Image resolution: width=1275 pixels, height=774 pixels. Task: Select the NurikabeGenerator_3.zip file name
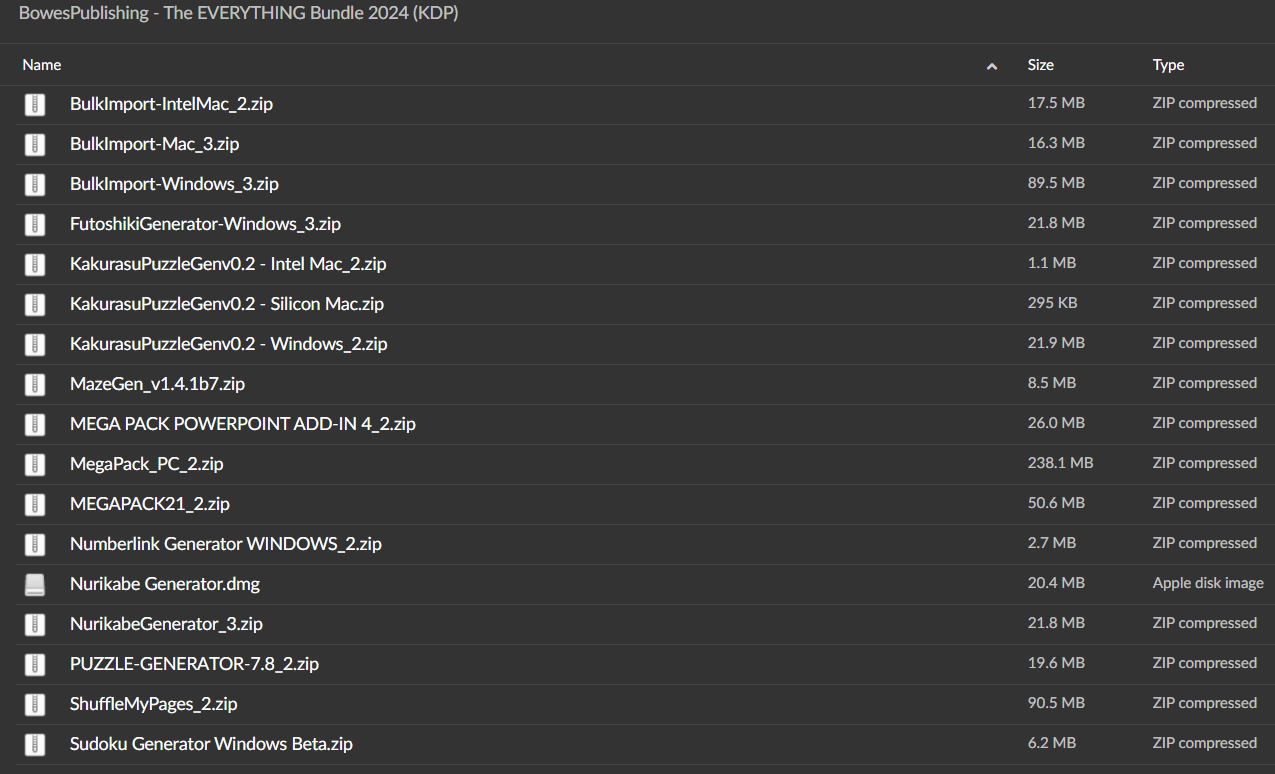tap(166, 624)
